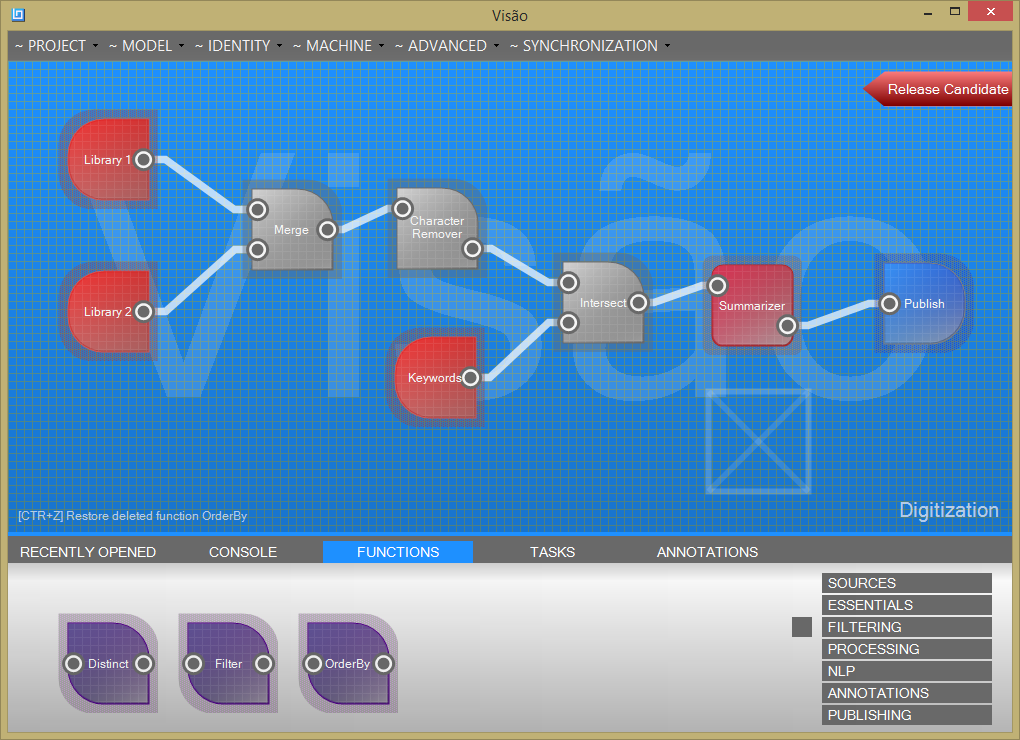Open the MODEL dropdown menu
Viewport: 1020px width, 740px height.
146,46
